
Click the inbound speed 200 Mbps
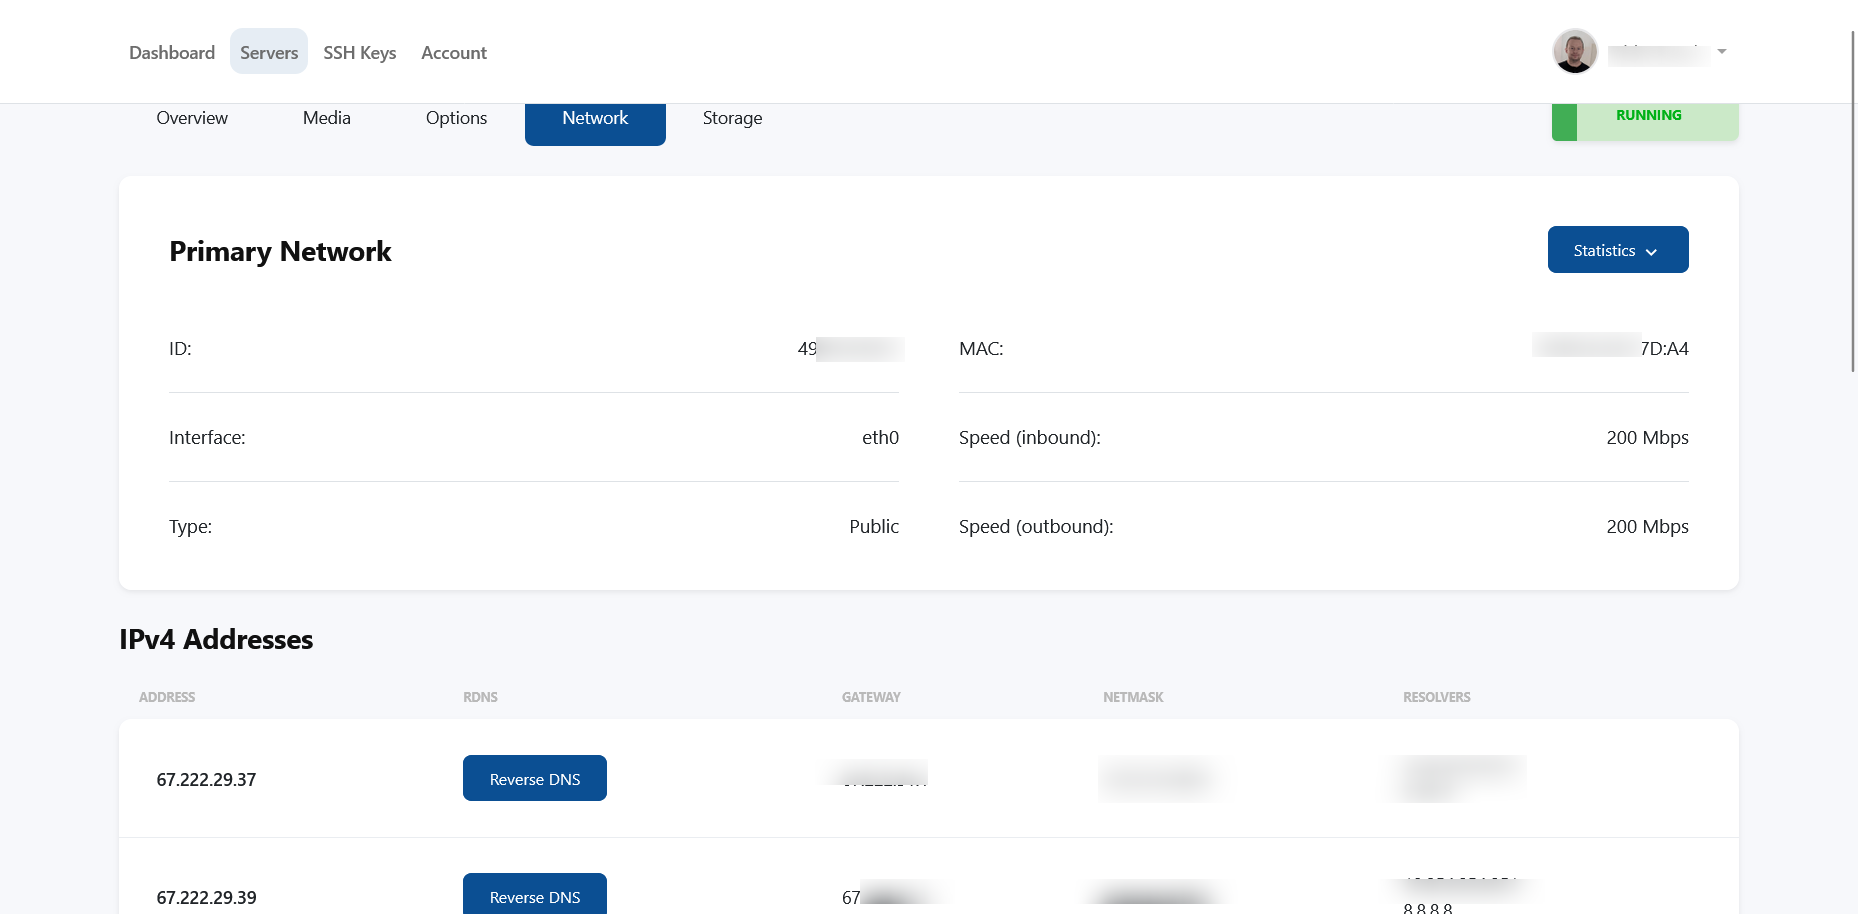pyautogui.click(x=1647, y=437)
